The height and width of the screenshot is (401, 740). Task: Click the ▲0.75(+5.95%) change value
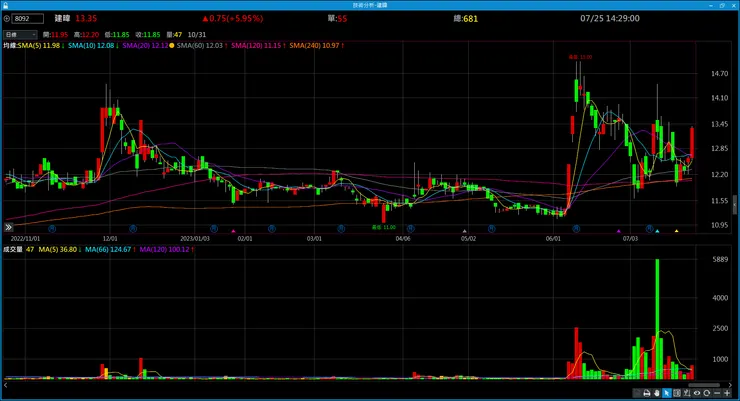(x=233, y=18)
